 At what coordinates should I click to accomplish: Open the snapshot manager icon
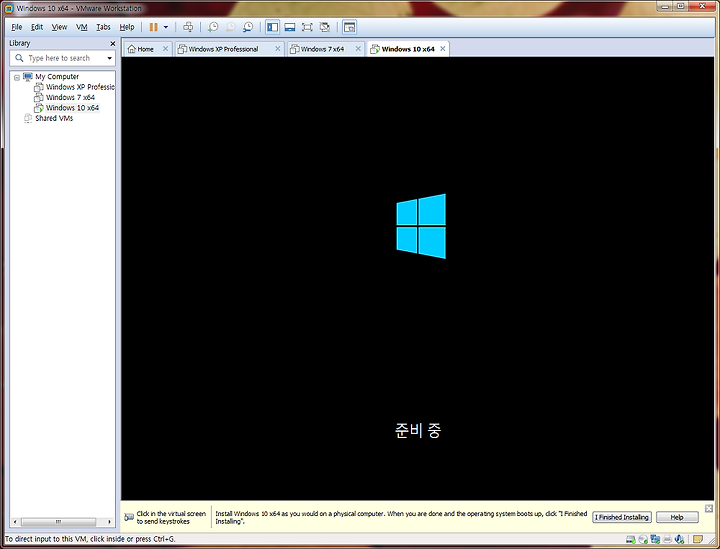pyautogui.click(x=248, y=27)
